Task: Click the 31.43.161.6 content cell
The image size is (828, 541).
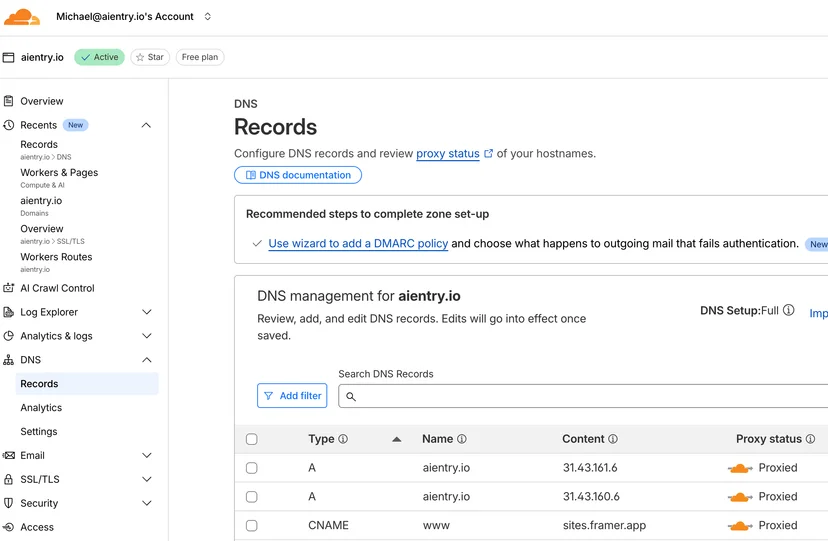Action: pyautogui.click(x=590, y=468)
